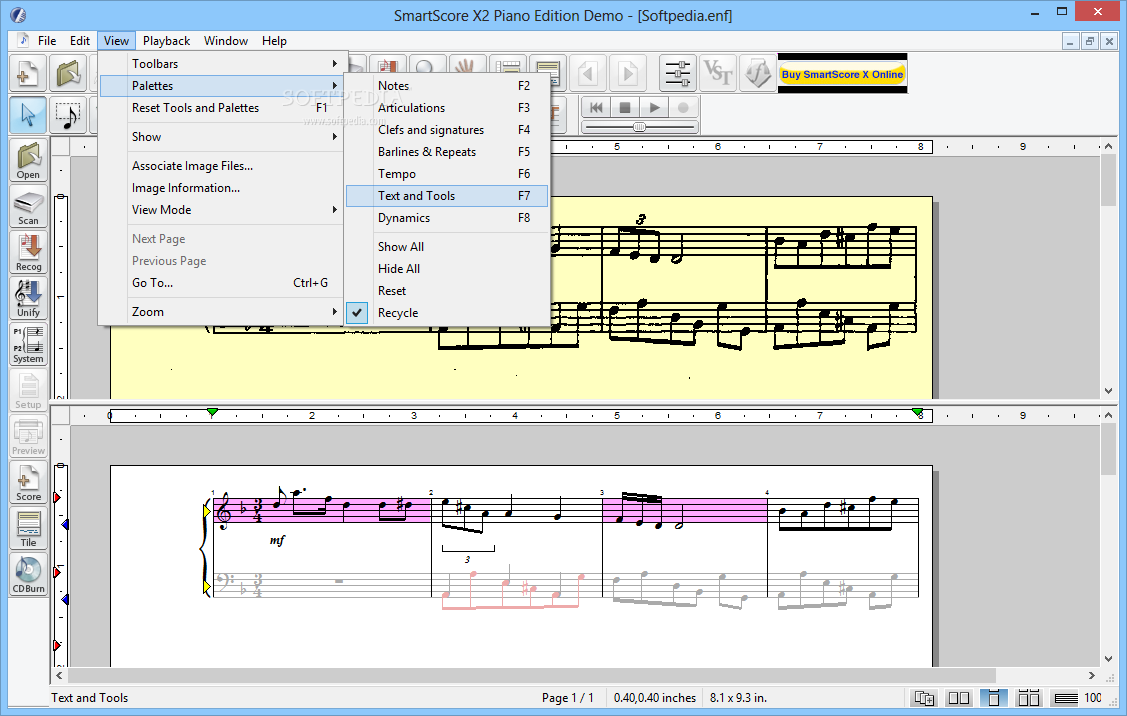Choose Notes palette from submenu
The height and width of the screenshot is (716, 1127).
(446, 86)
